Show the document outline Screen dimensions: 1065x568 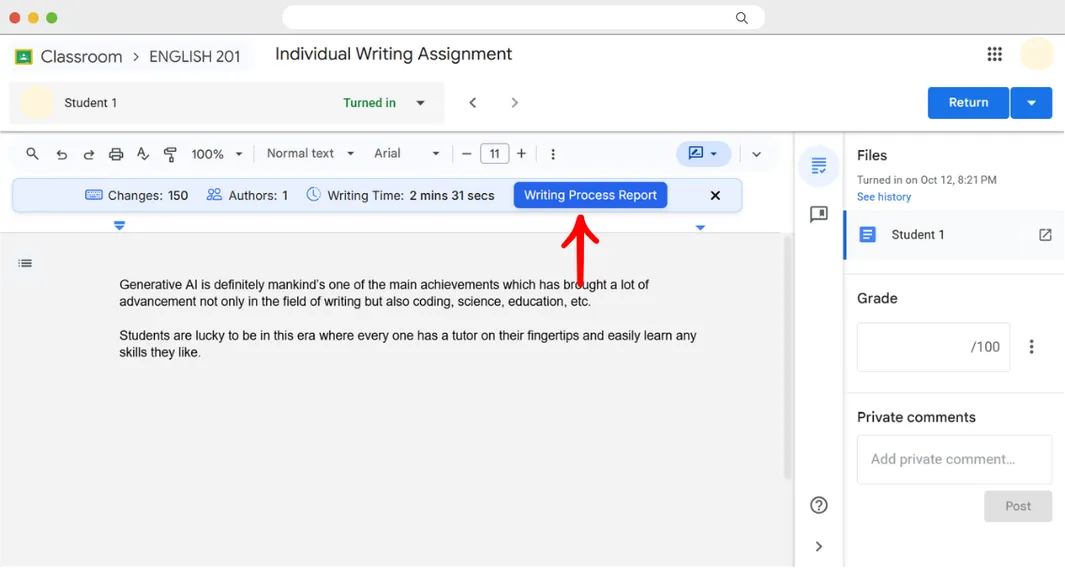coord(25,263)
